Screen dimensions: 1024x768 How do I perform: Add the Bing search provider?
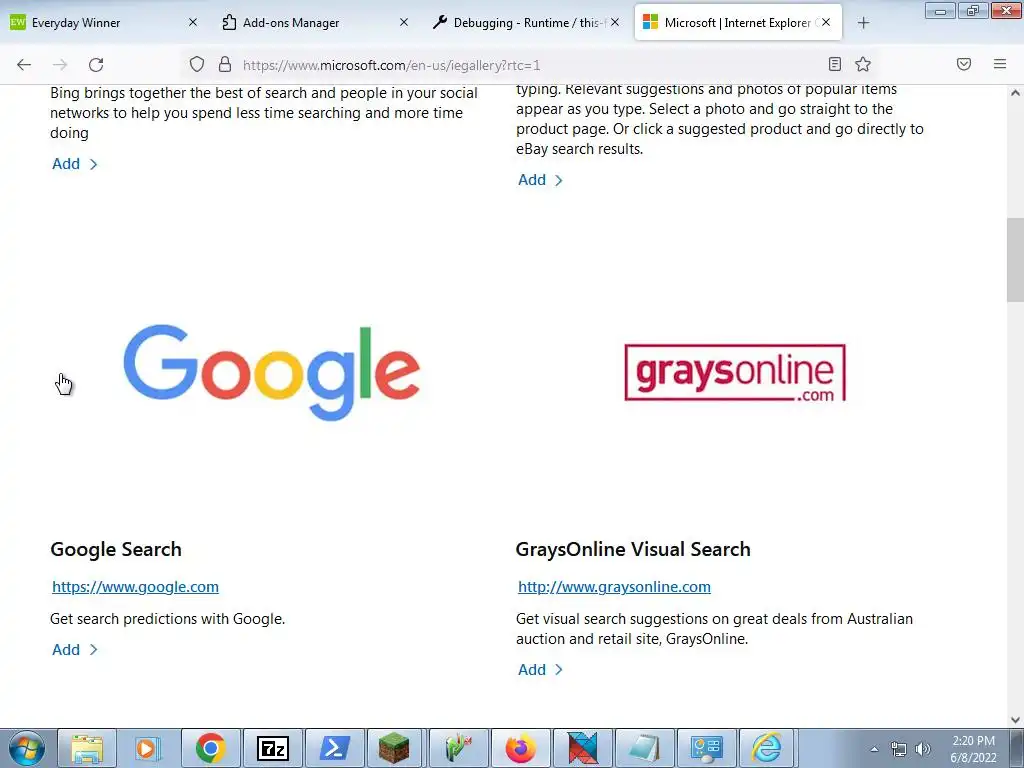coord(75,164)
